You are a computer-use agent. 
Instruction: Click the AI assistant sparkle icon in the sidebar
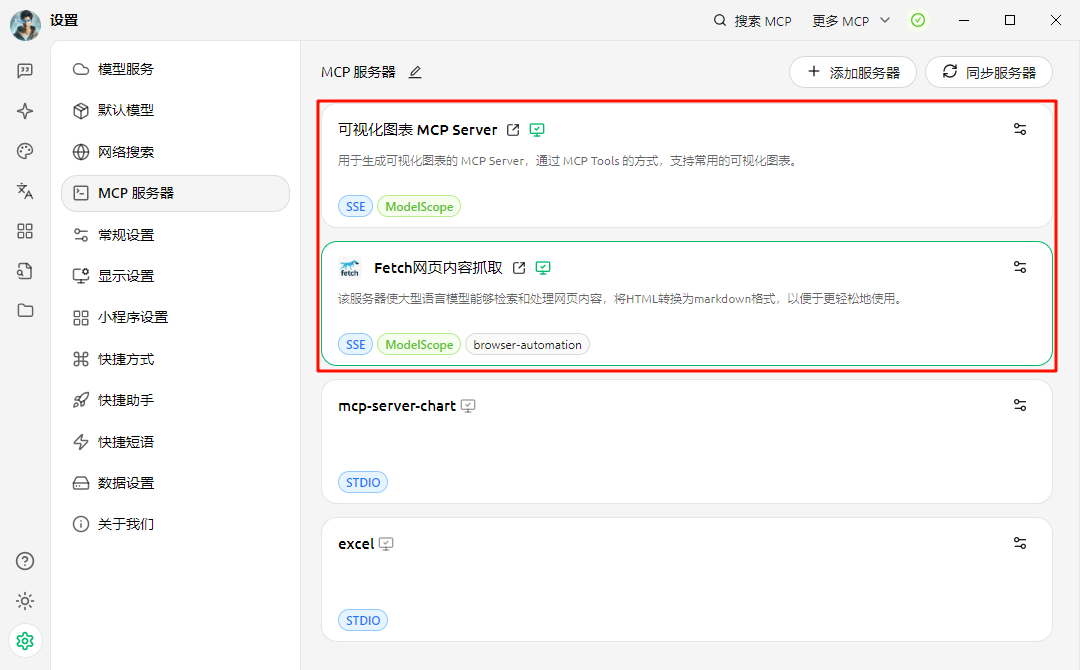[x=24, y=111]
